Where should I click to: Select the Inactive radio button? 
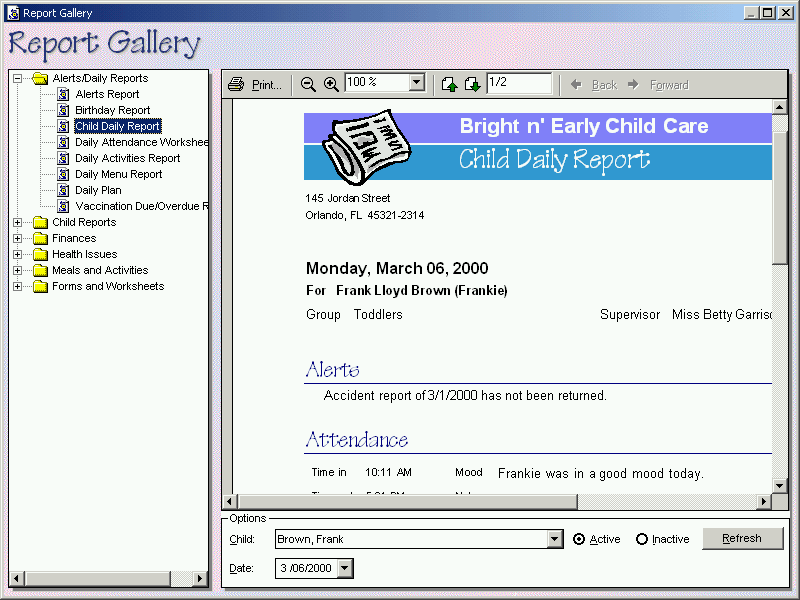coord(642,539)
